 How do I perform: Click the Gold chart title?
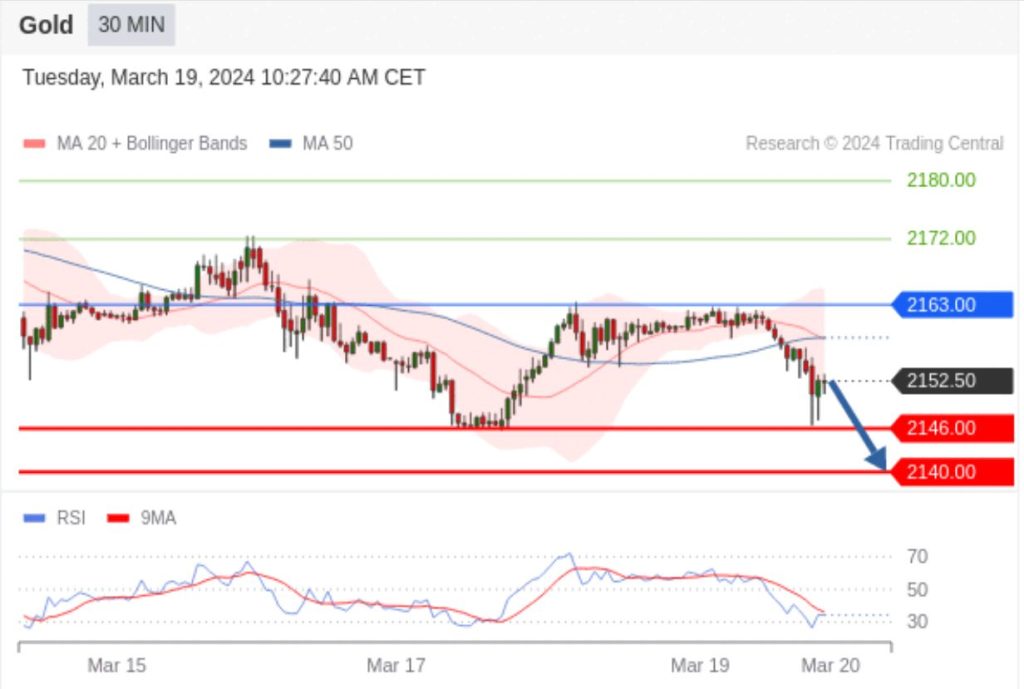(x=46, y=25)
